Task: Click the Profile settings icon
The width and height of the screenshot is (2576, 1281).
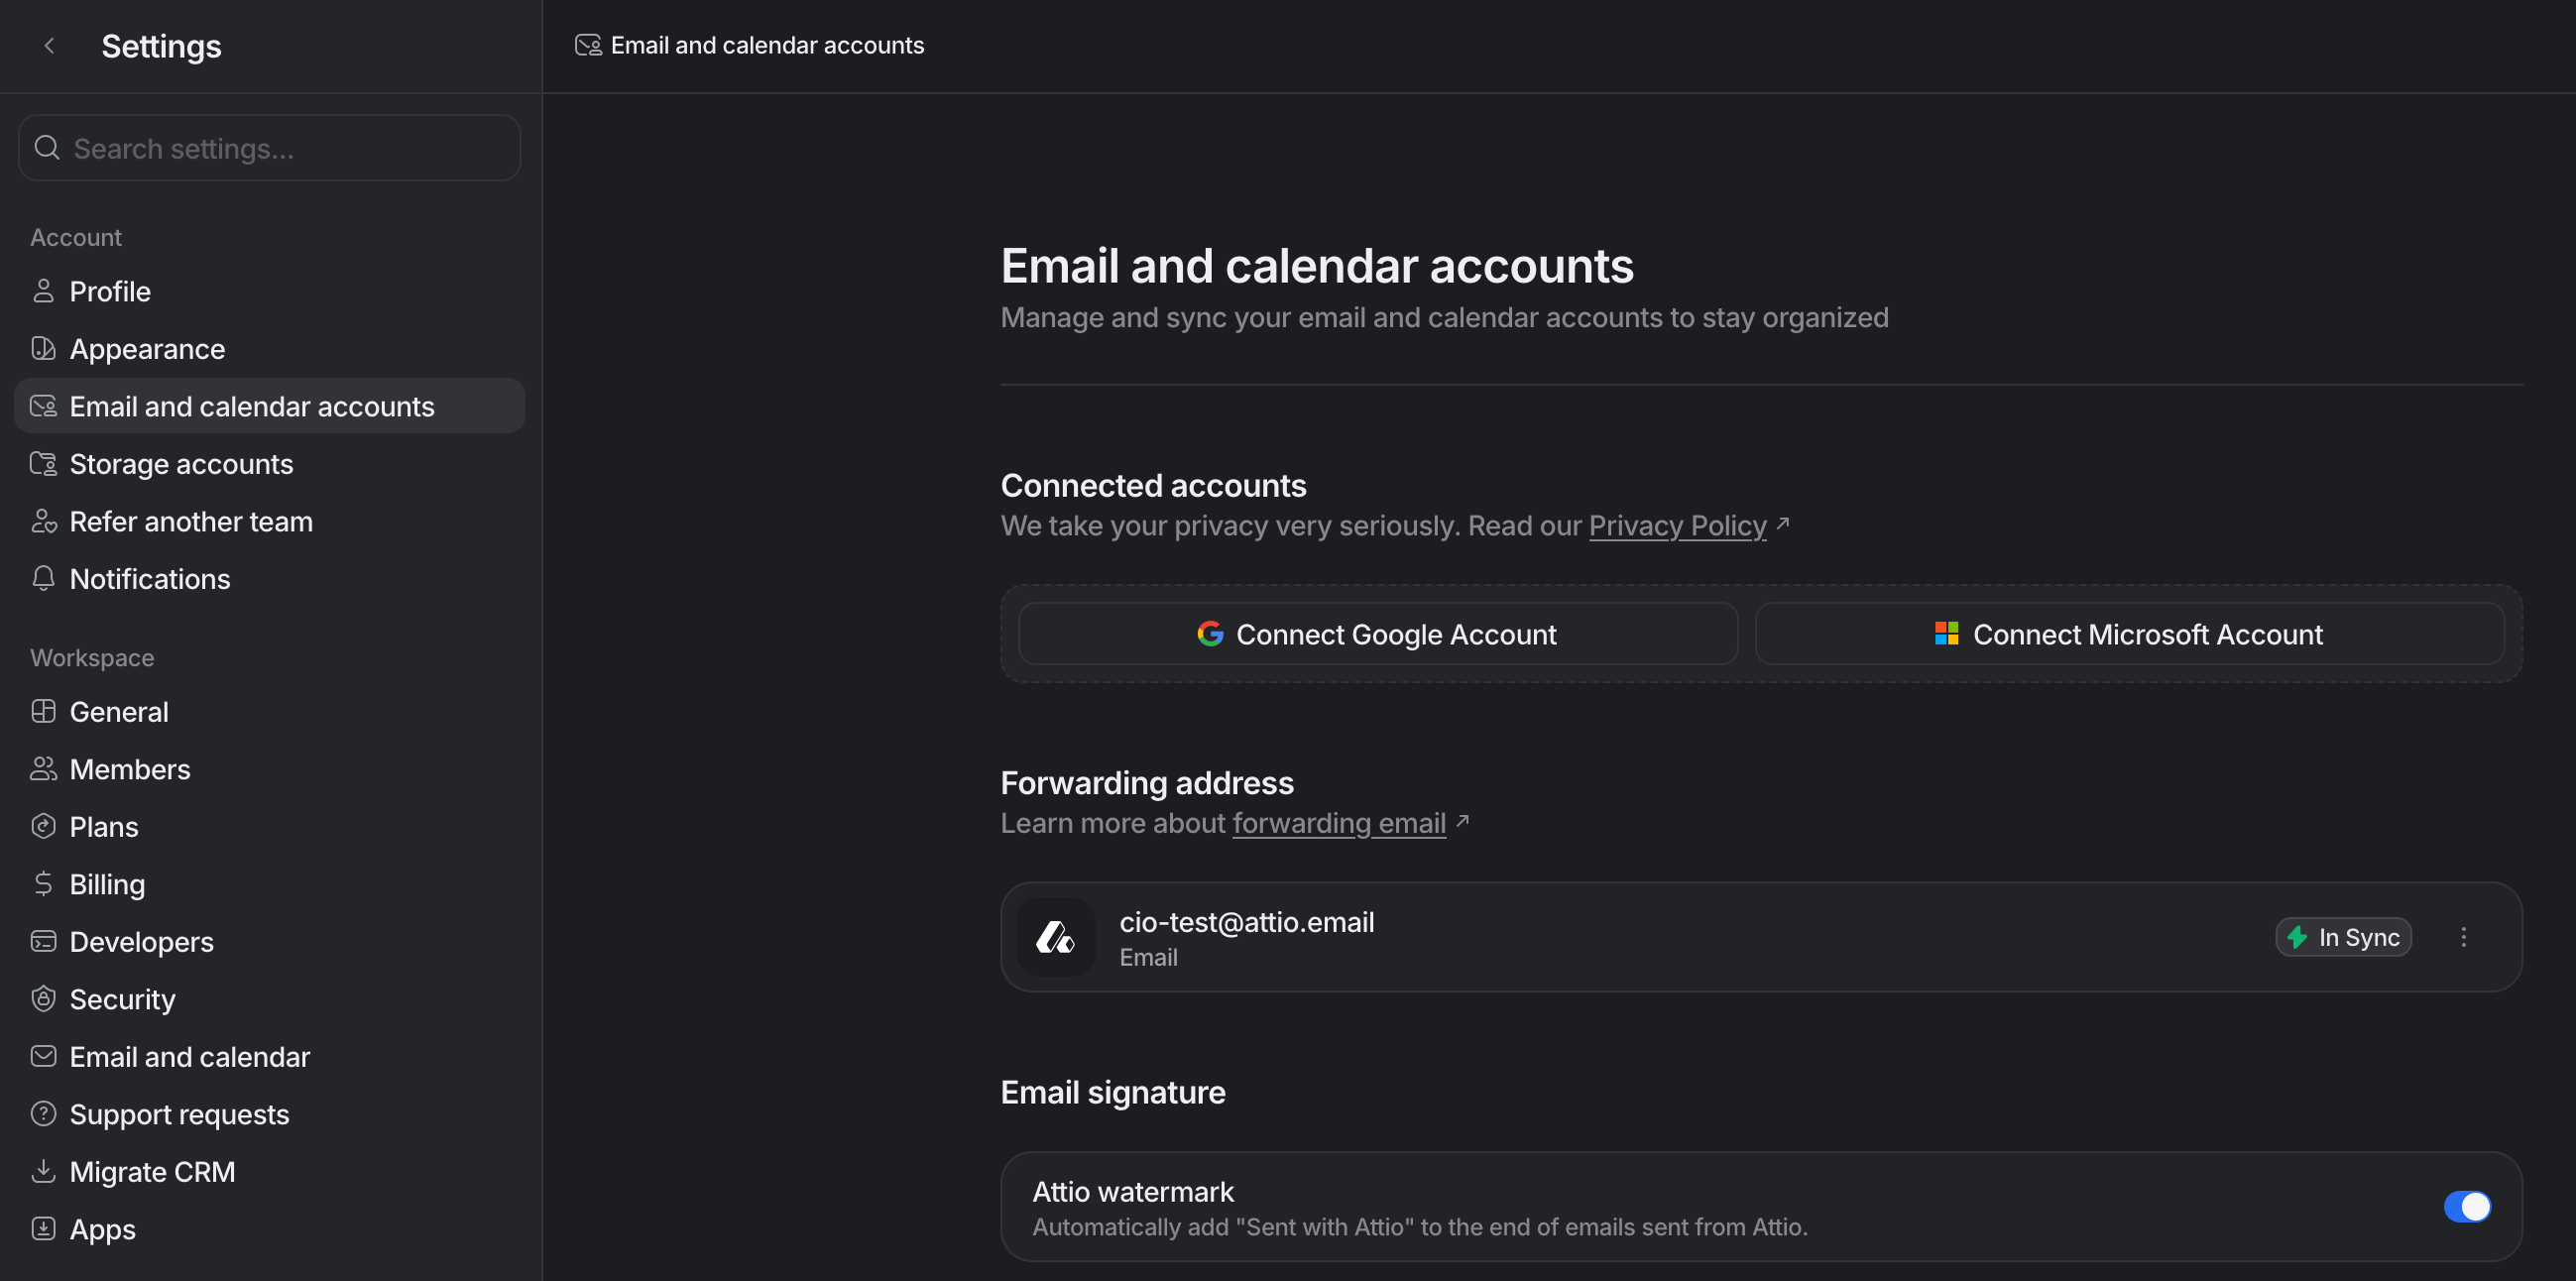Action: [43, 291]
